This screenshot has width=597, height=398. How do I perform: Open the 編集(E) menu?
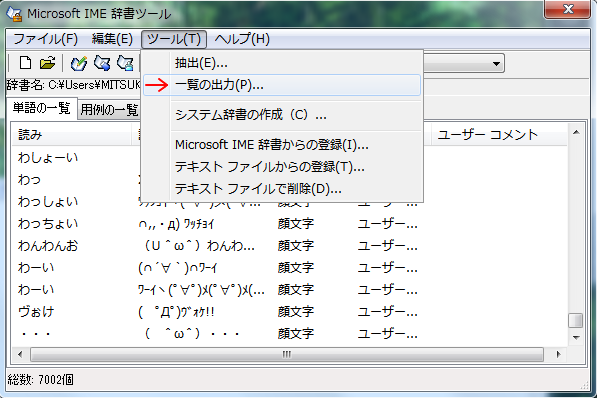pyautogui.click(x=112, y=39)
